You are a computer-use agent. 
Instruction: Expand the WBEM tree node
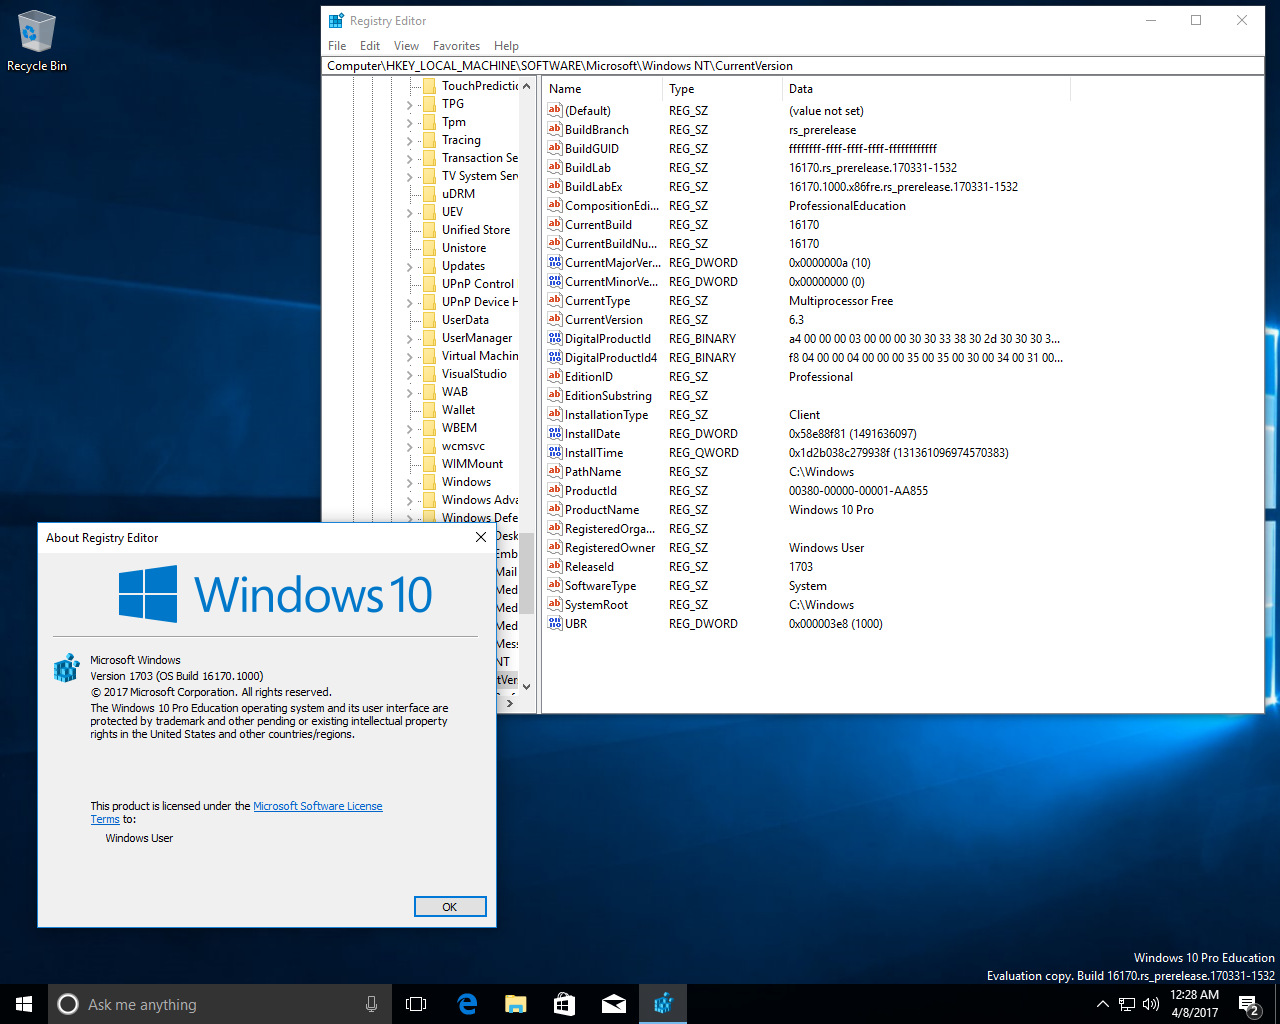[410, 428]
